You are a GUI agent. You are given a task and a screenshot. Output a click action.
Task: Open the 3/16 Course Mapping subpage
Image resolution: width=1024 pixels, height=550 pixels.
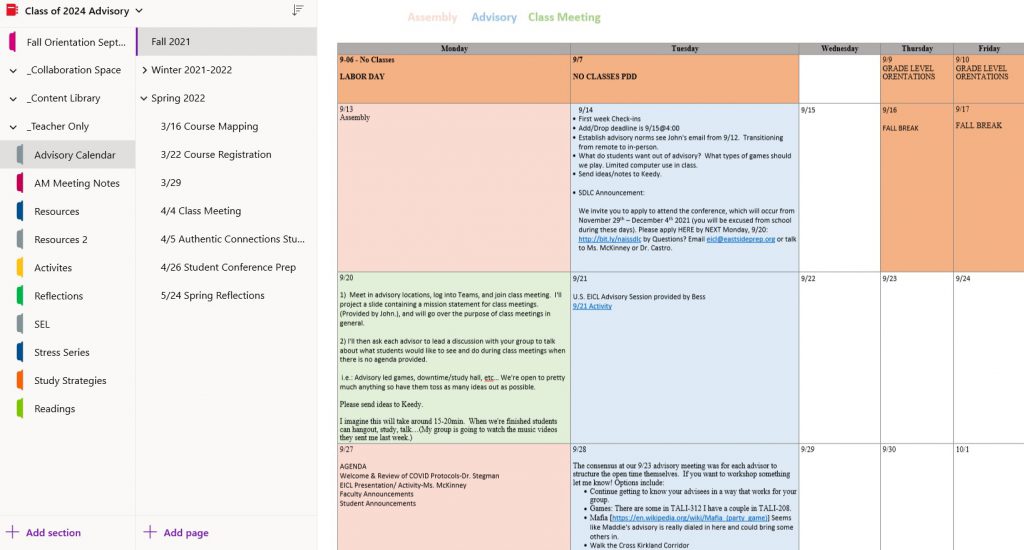[x=209, y=126]
